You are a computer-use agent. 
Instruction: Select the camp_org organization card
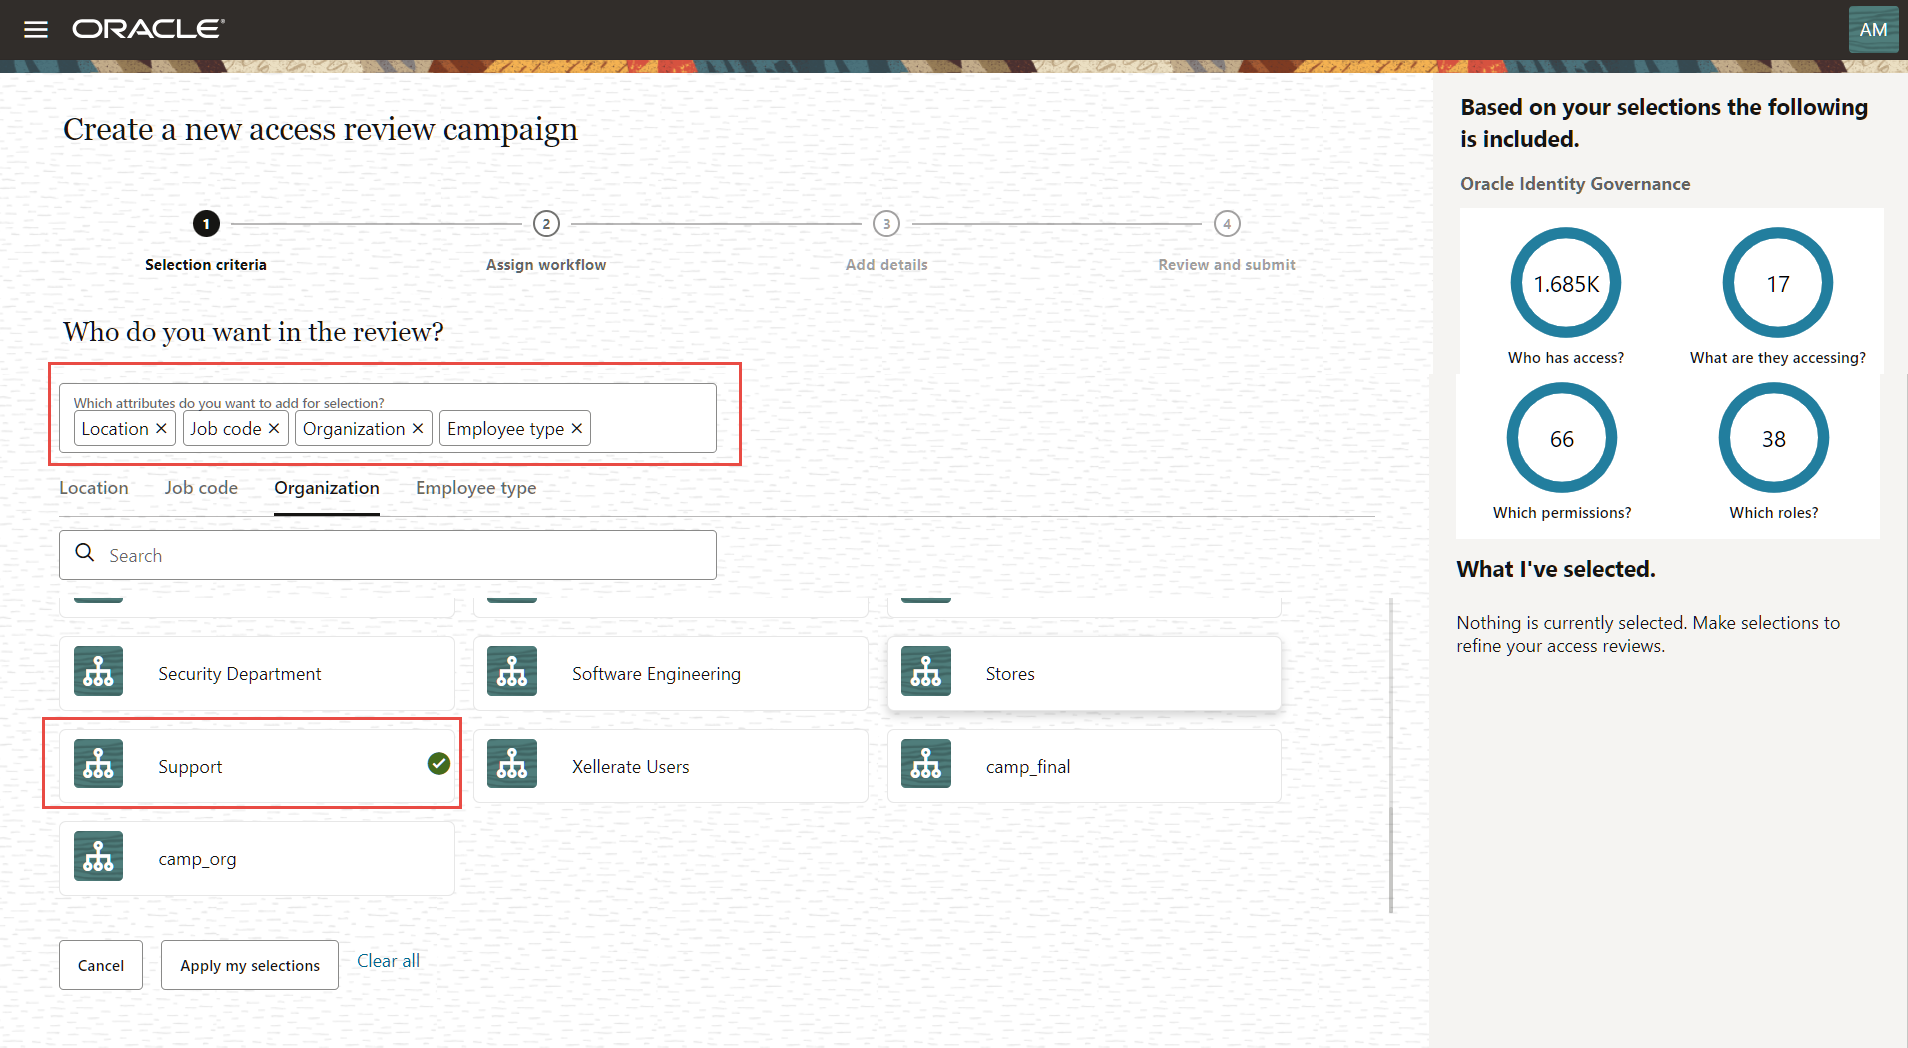[257, 859]
